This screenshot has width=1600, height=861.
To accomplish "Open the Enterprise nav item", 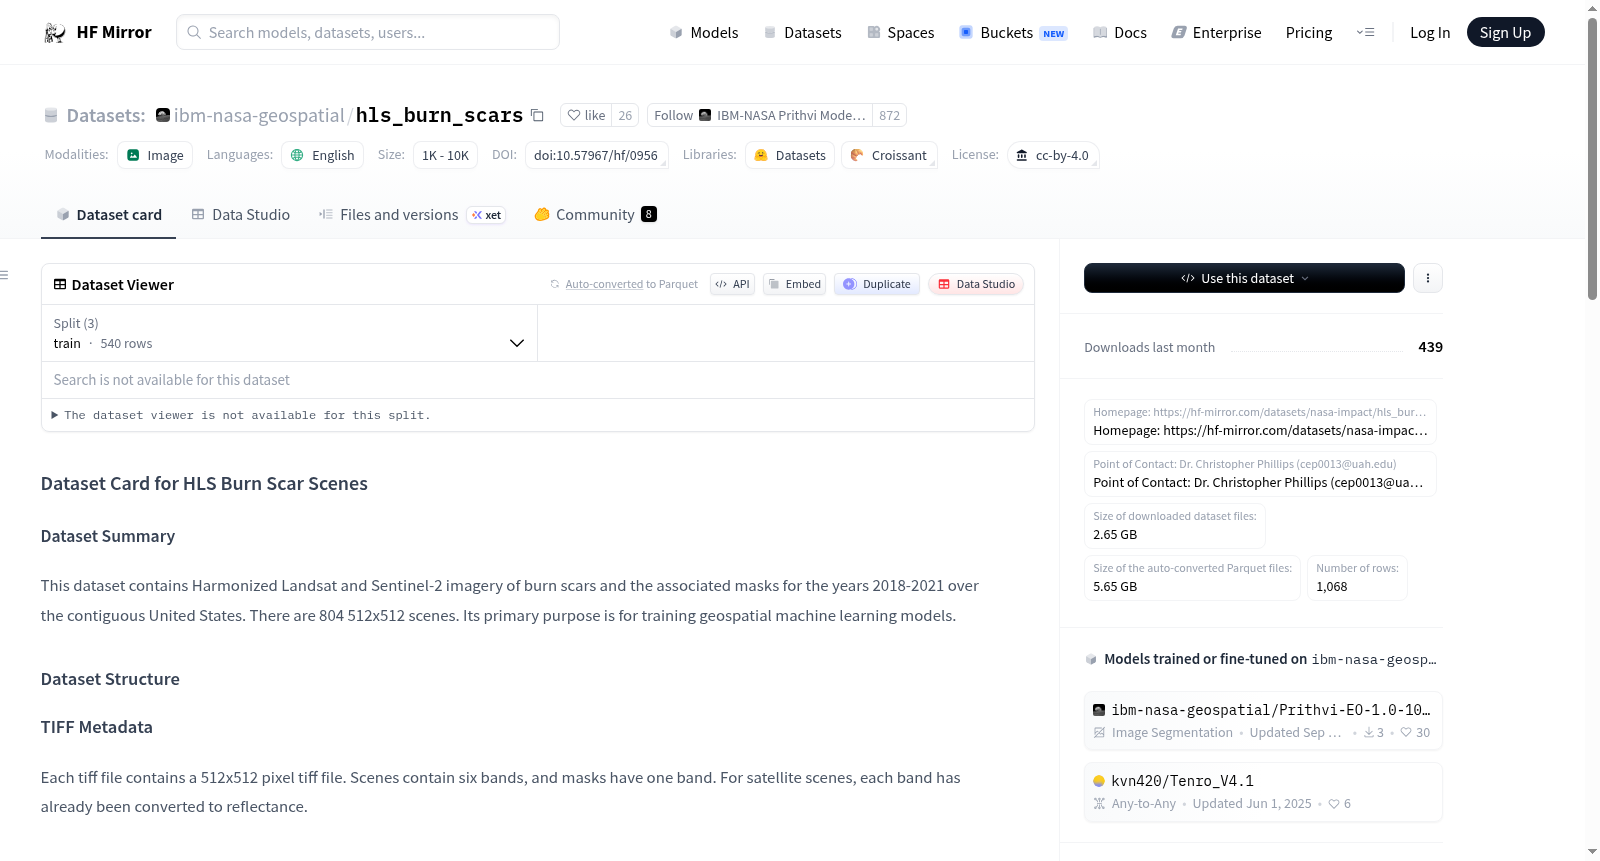I will coord(1216,32).
